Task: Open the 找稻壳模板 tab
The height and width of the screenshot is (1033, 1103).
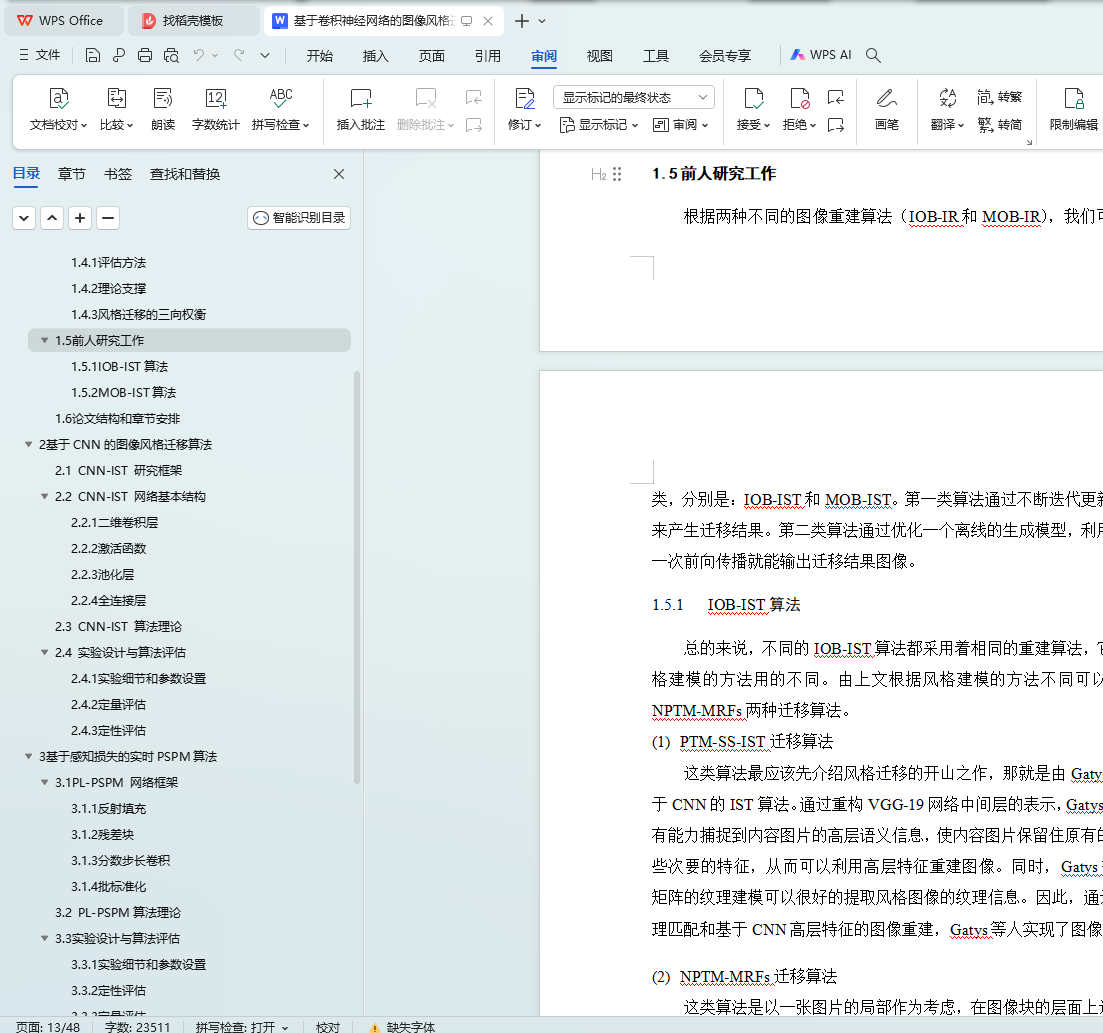Action: click(192, 21)
